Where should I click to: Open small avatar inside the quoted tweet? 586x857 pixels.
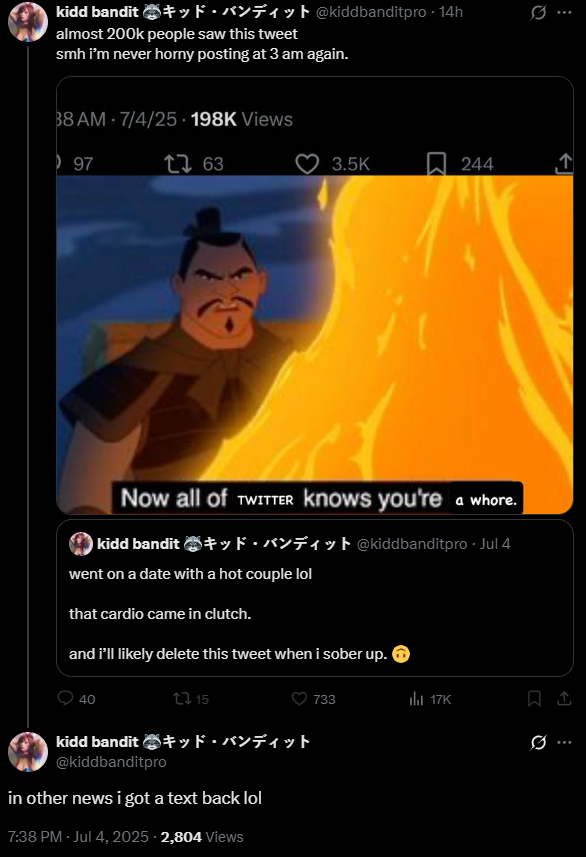coord(81,544)
